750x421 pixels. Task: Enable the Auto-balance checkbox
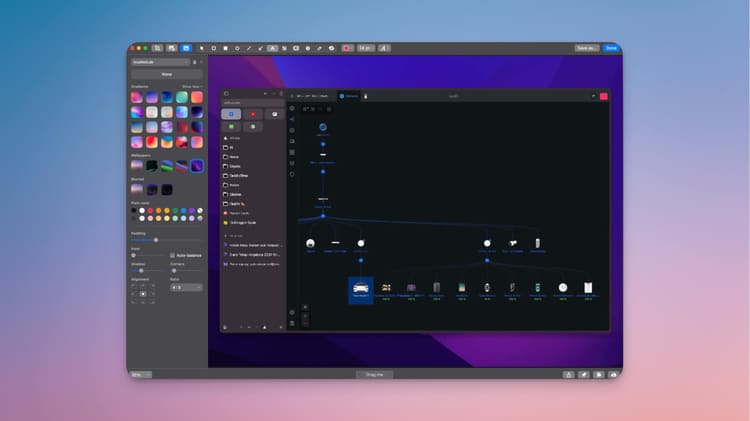tap(172, 255)
